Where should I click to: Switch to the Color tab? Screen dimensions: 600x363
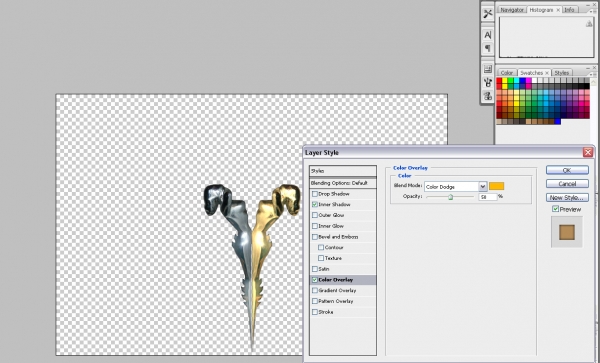coord(507,73)
